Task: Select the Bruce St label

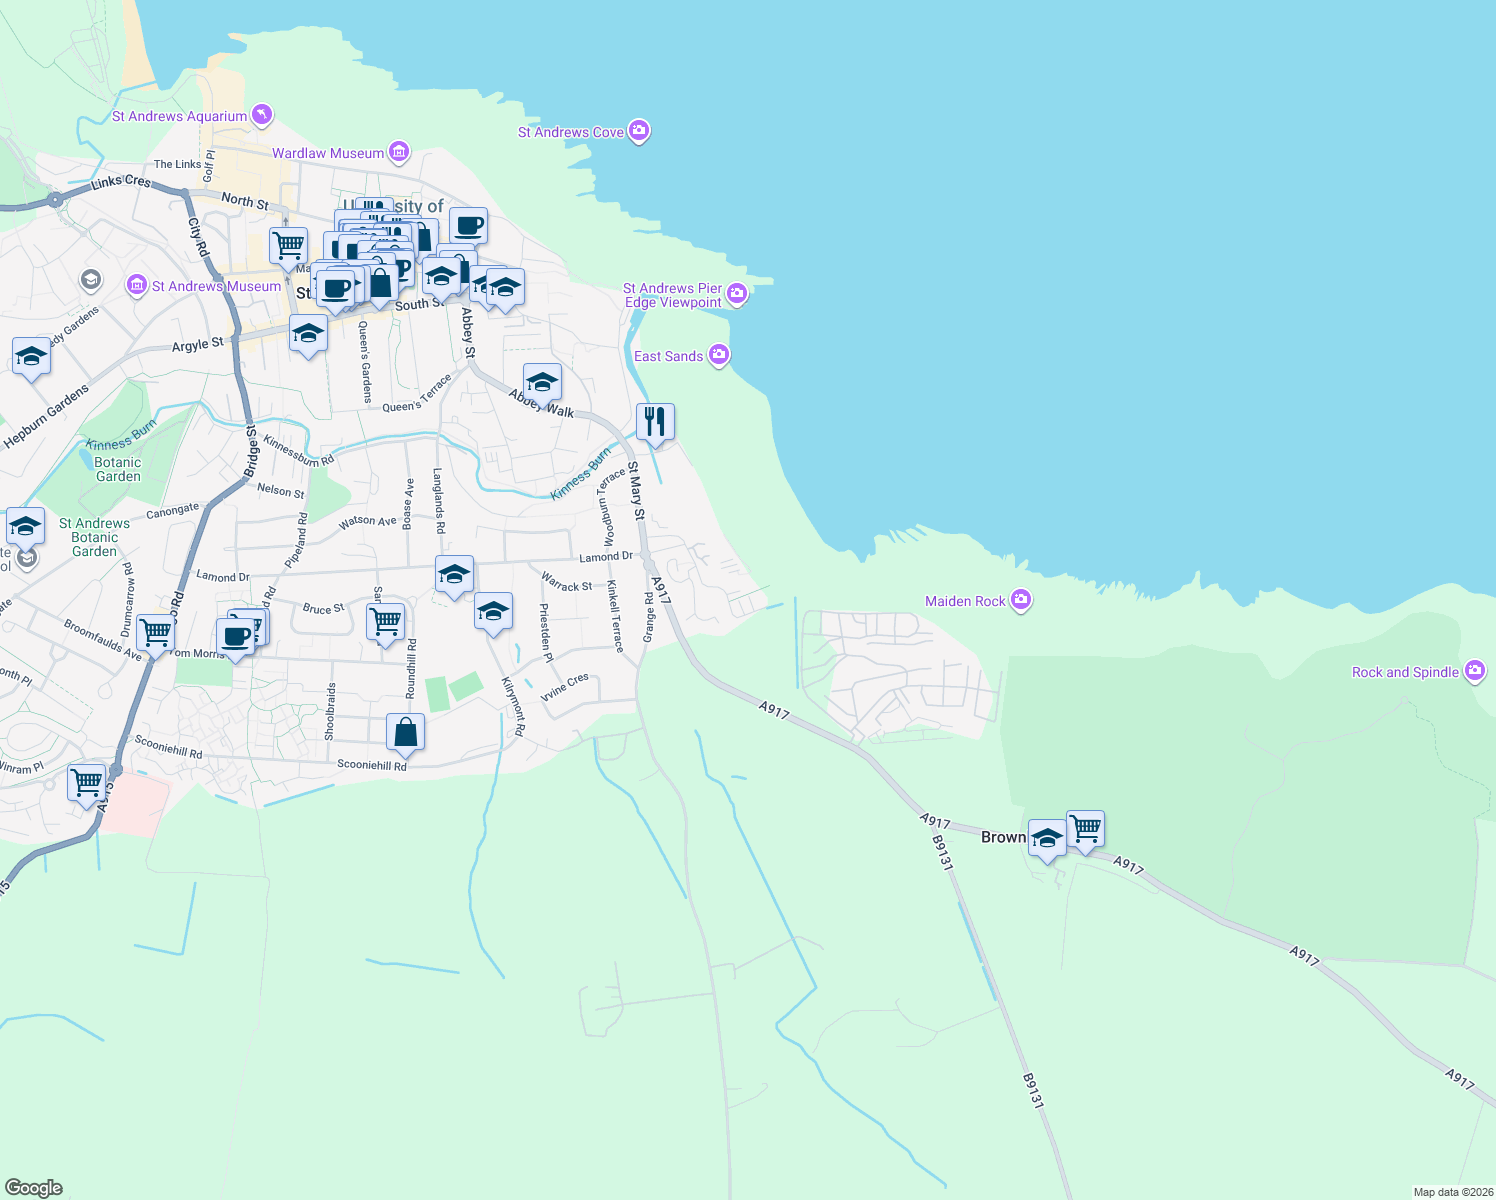Action: point(323,608)
